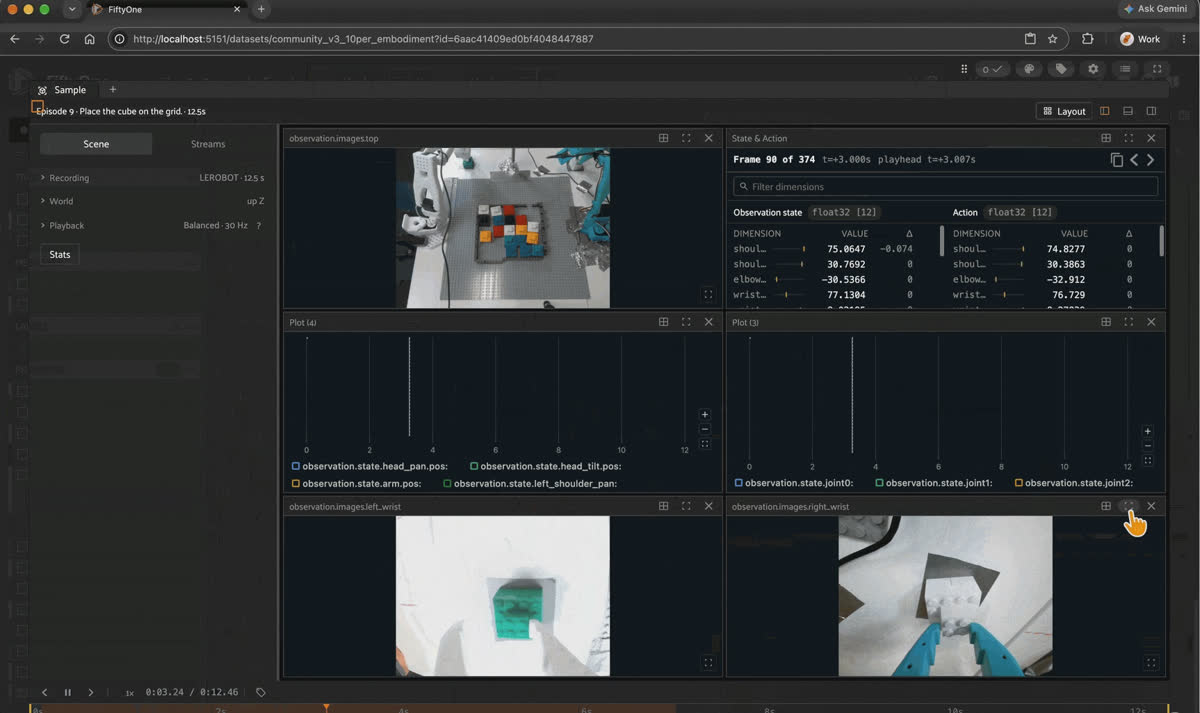Switch to the Scene tab
Viewport: 1200px width, 713px height.
point(96,144)
